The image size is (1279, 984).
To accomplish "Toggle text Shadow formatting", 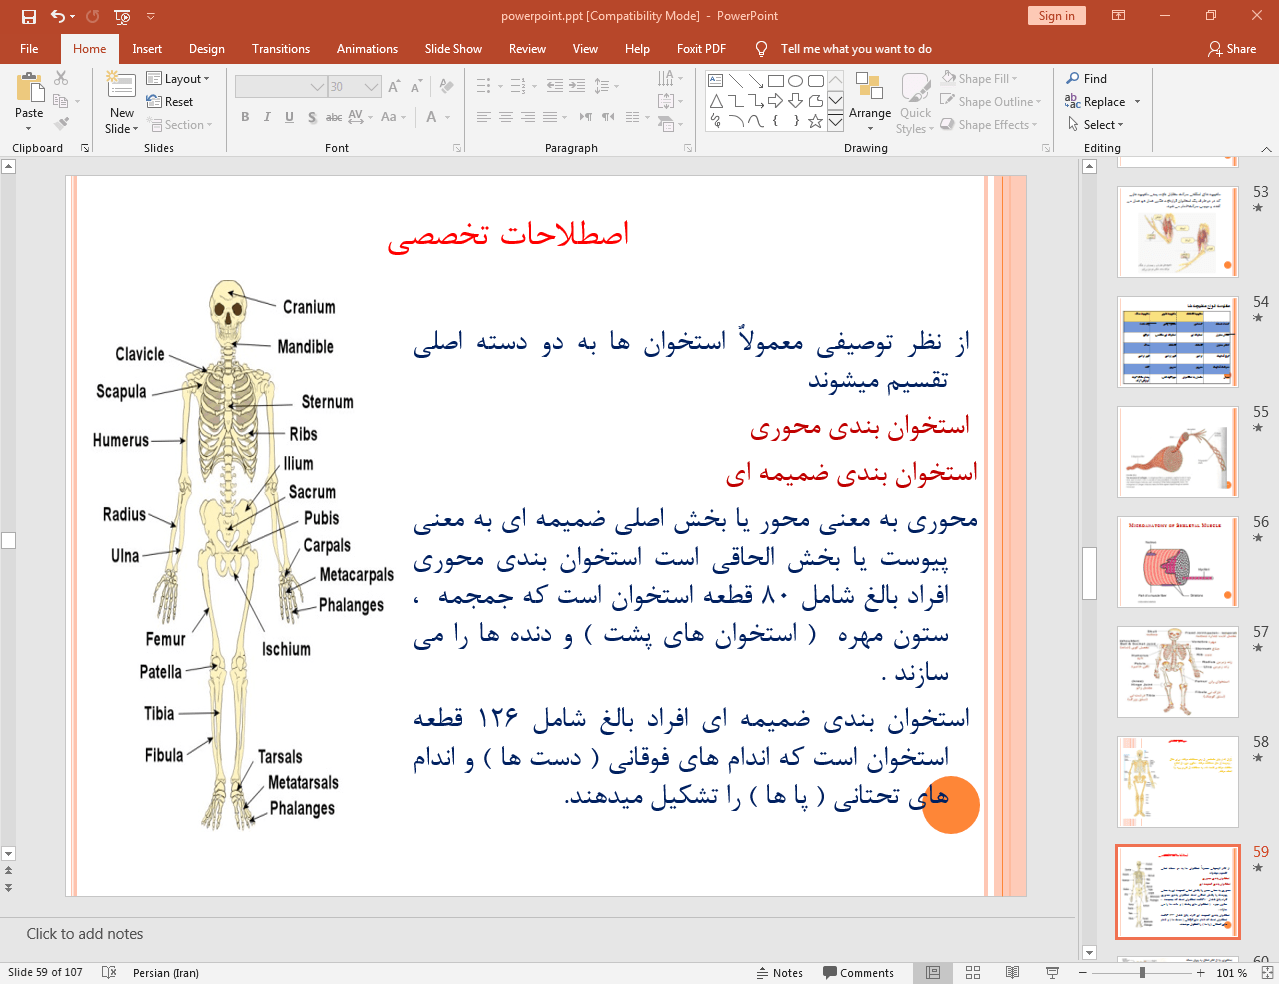I will coord(312,117).
